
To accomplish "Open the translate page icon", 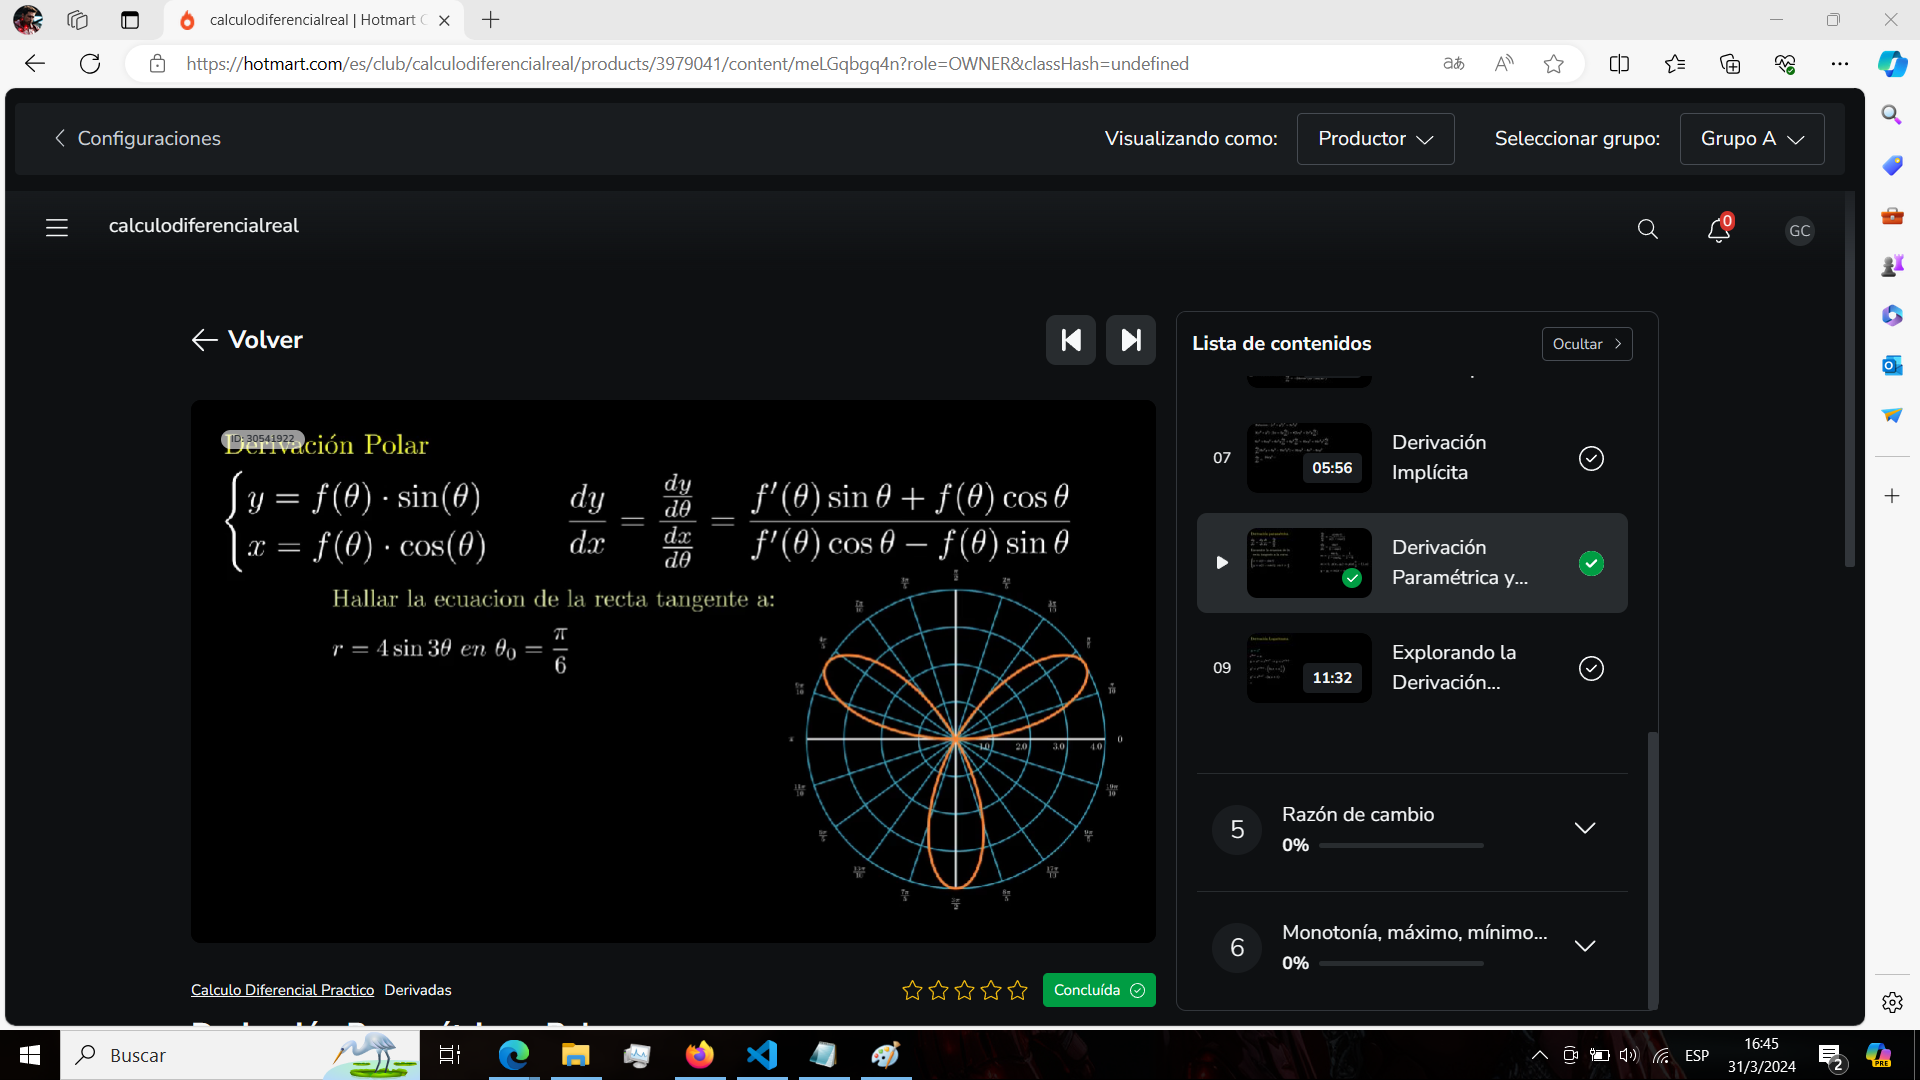I will point(1454,64).
